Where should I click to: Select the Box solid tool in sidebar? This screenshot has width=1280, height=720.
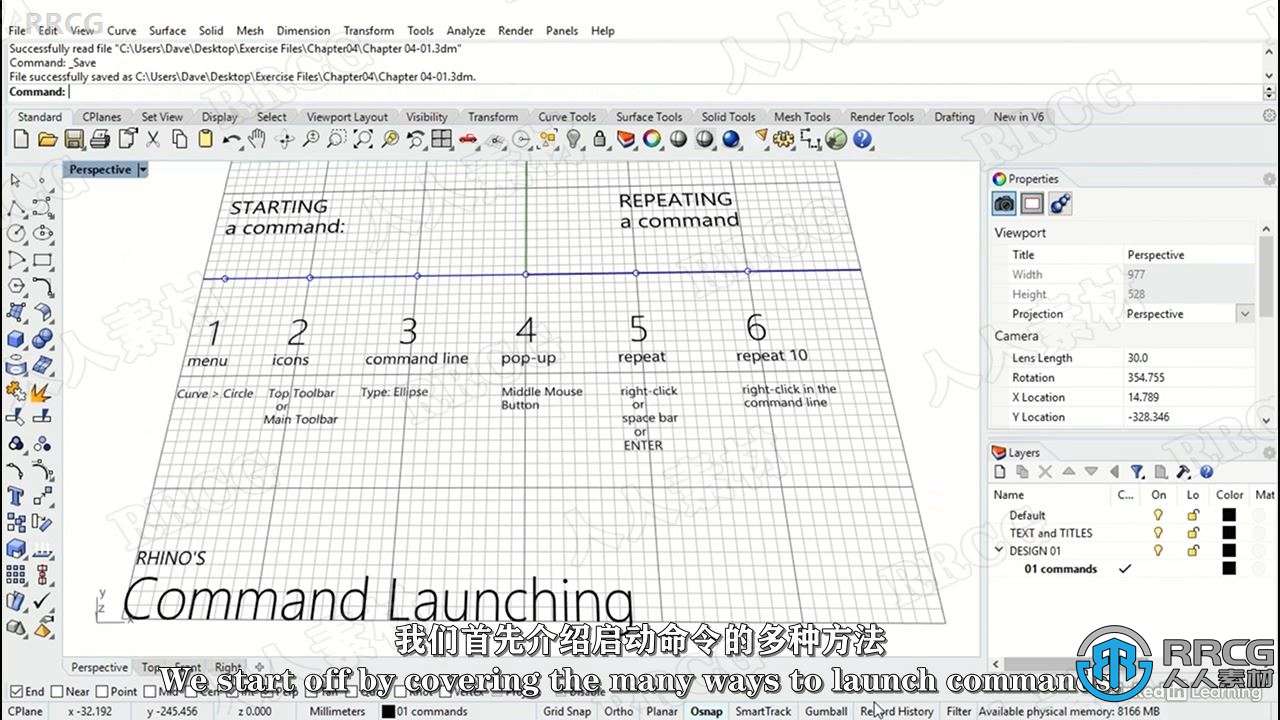point(16,339)
